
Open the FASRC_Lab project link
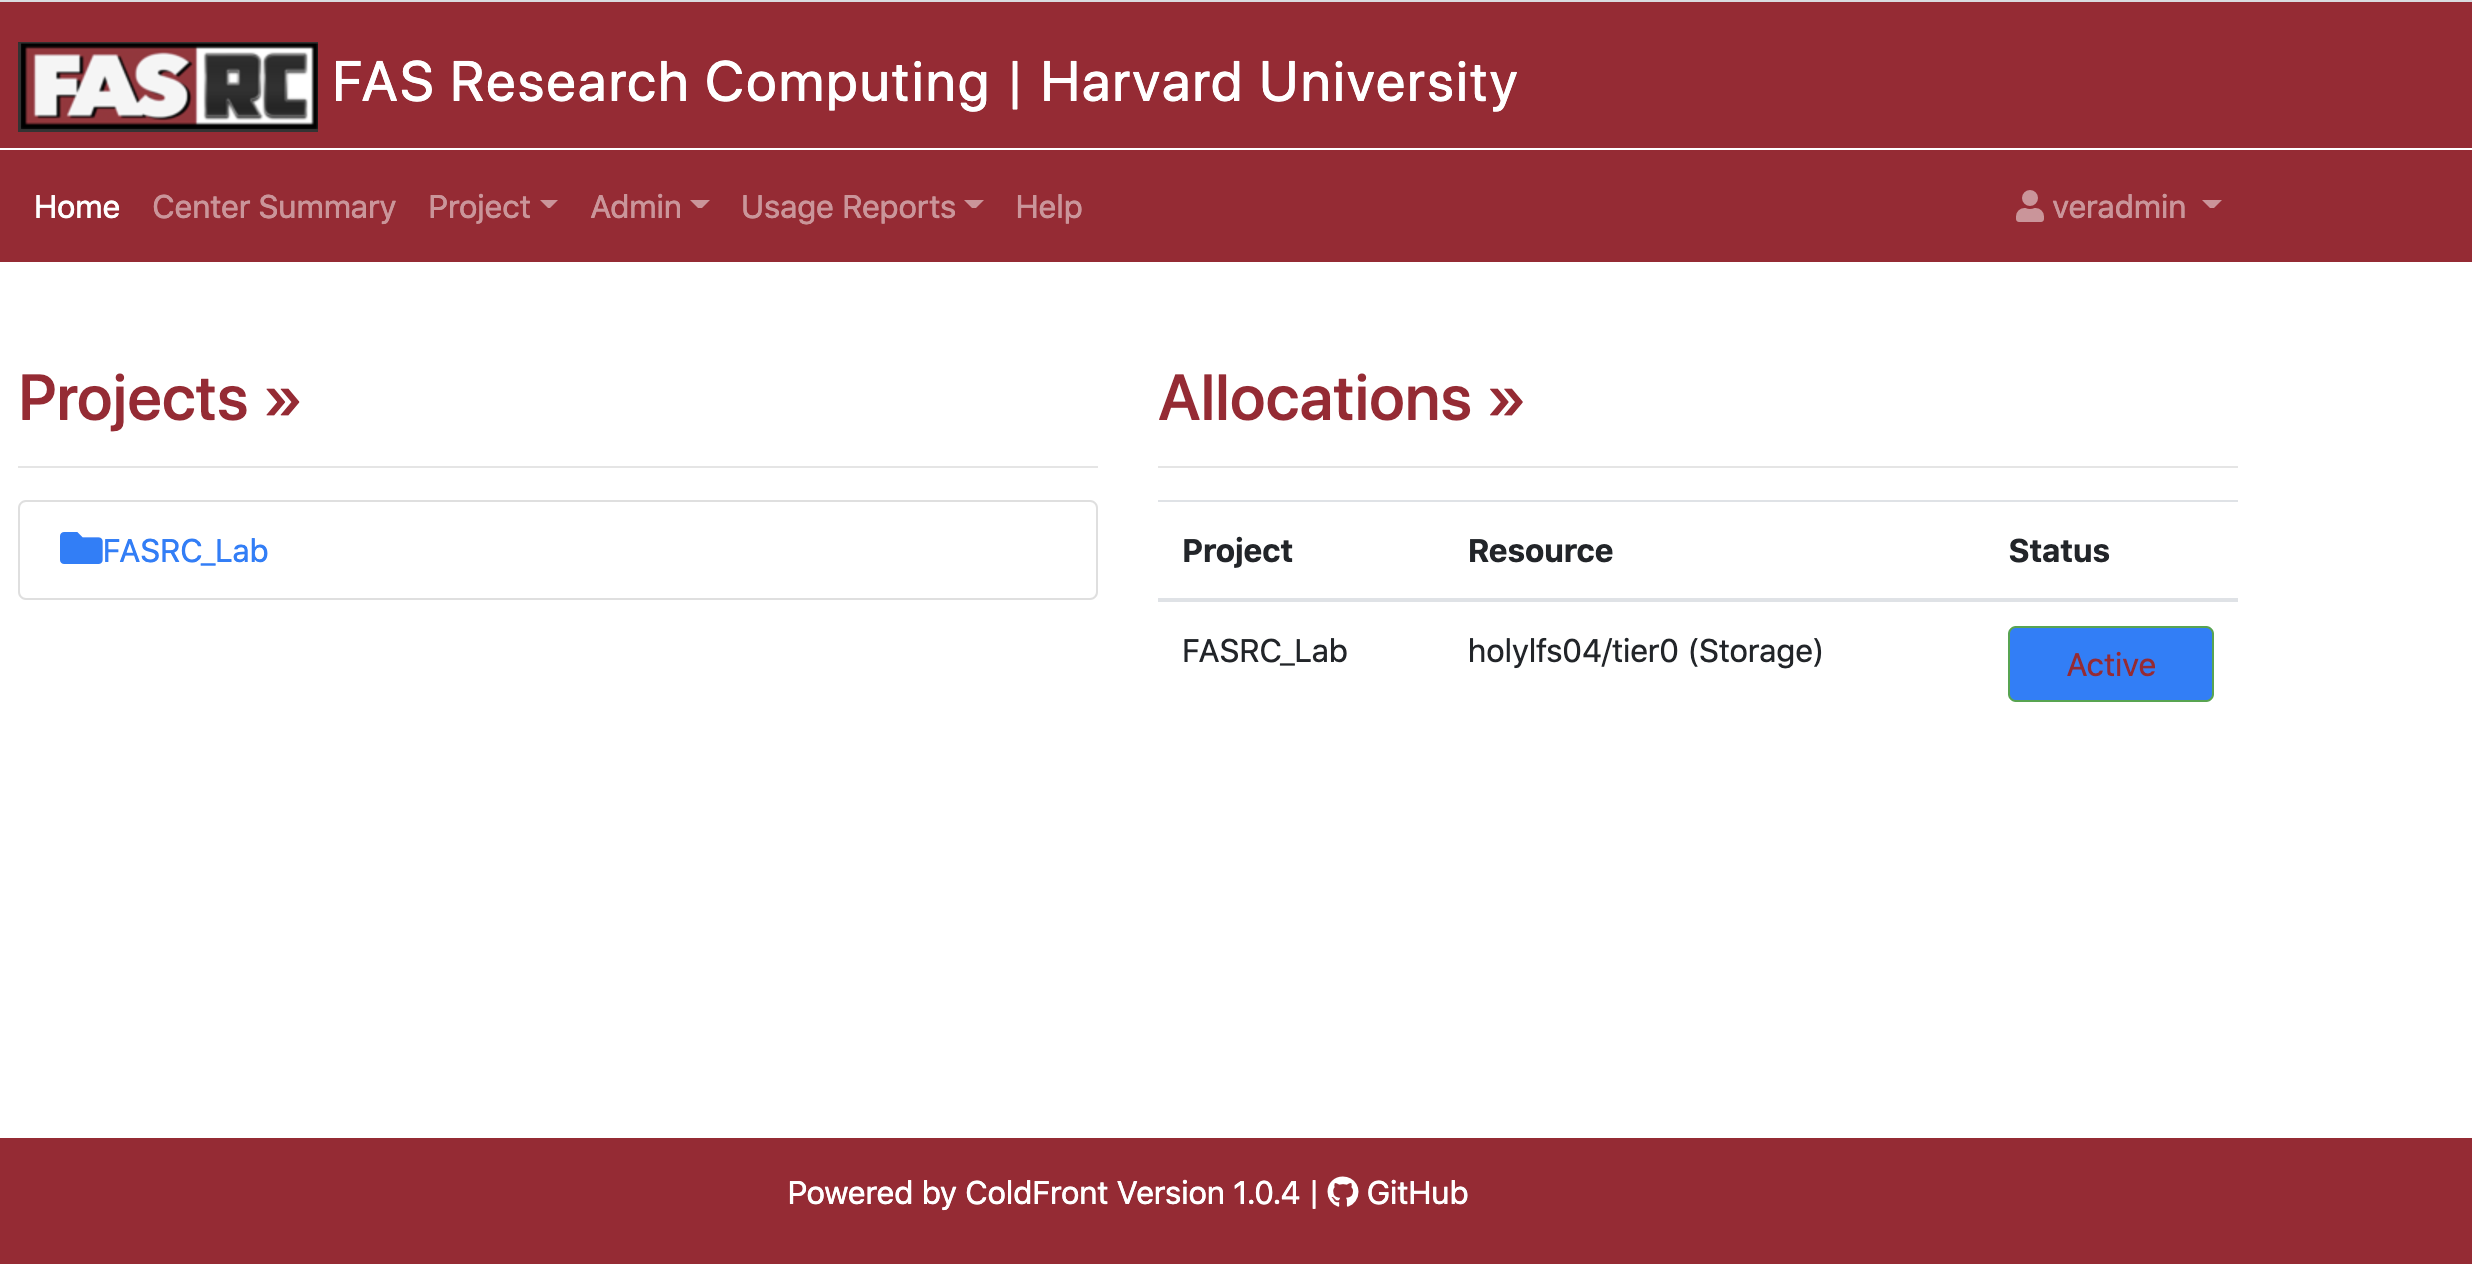pyautogui.click(x=185, y=550)
